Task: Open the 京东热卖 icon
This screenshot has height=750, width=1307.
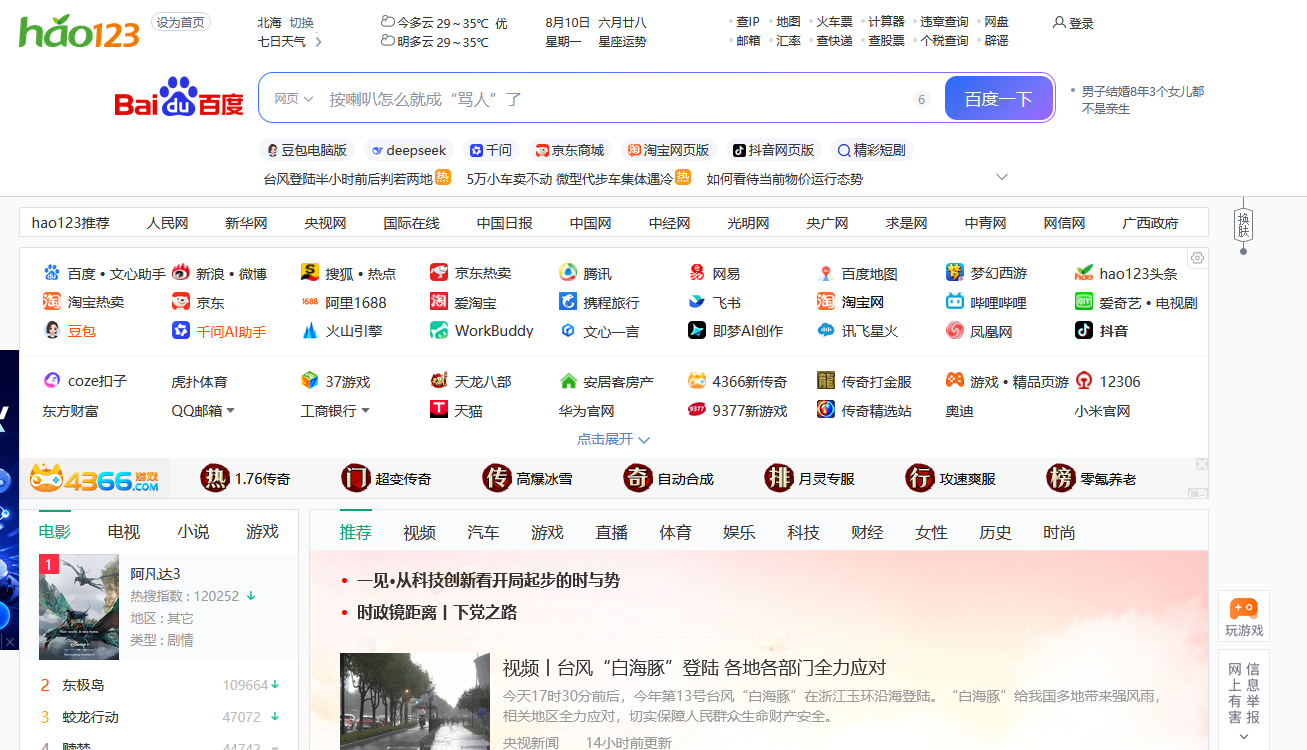Action: (x=439, y=273)
